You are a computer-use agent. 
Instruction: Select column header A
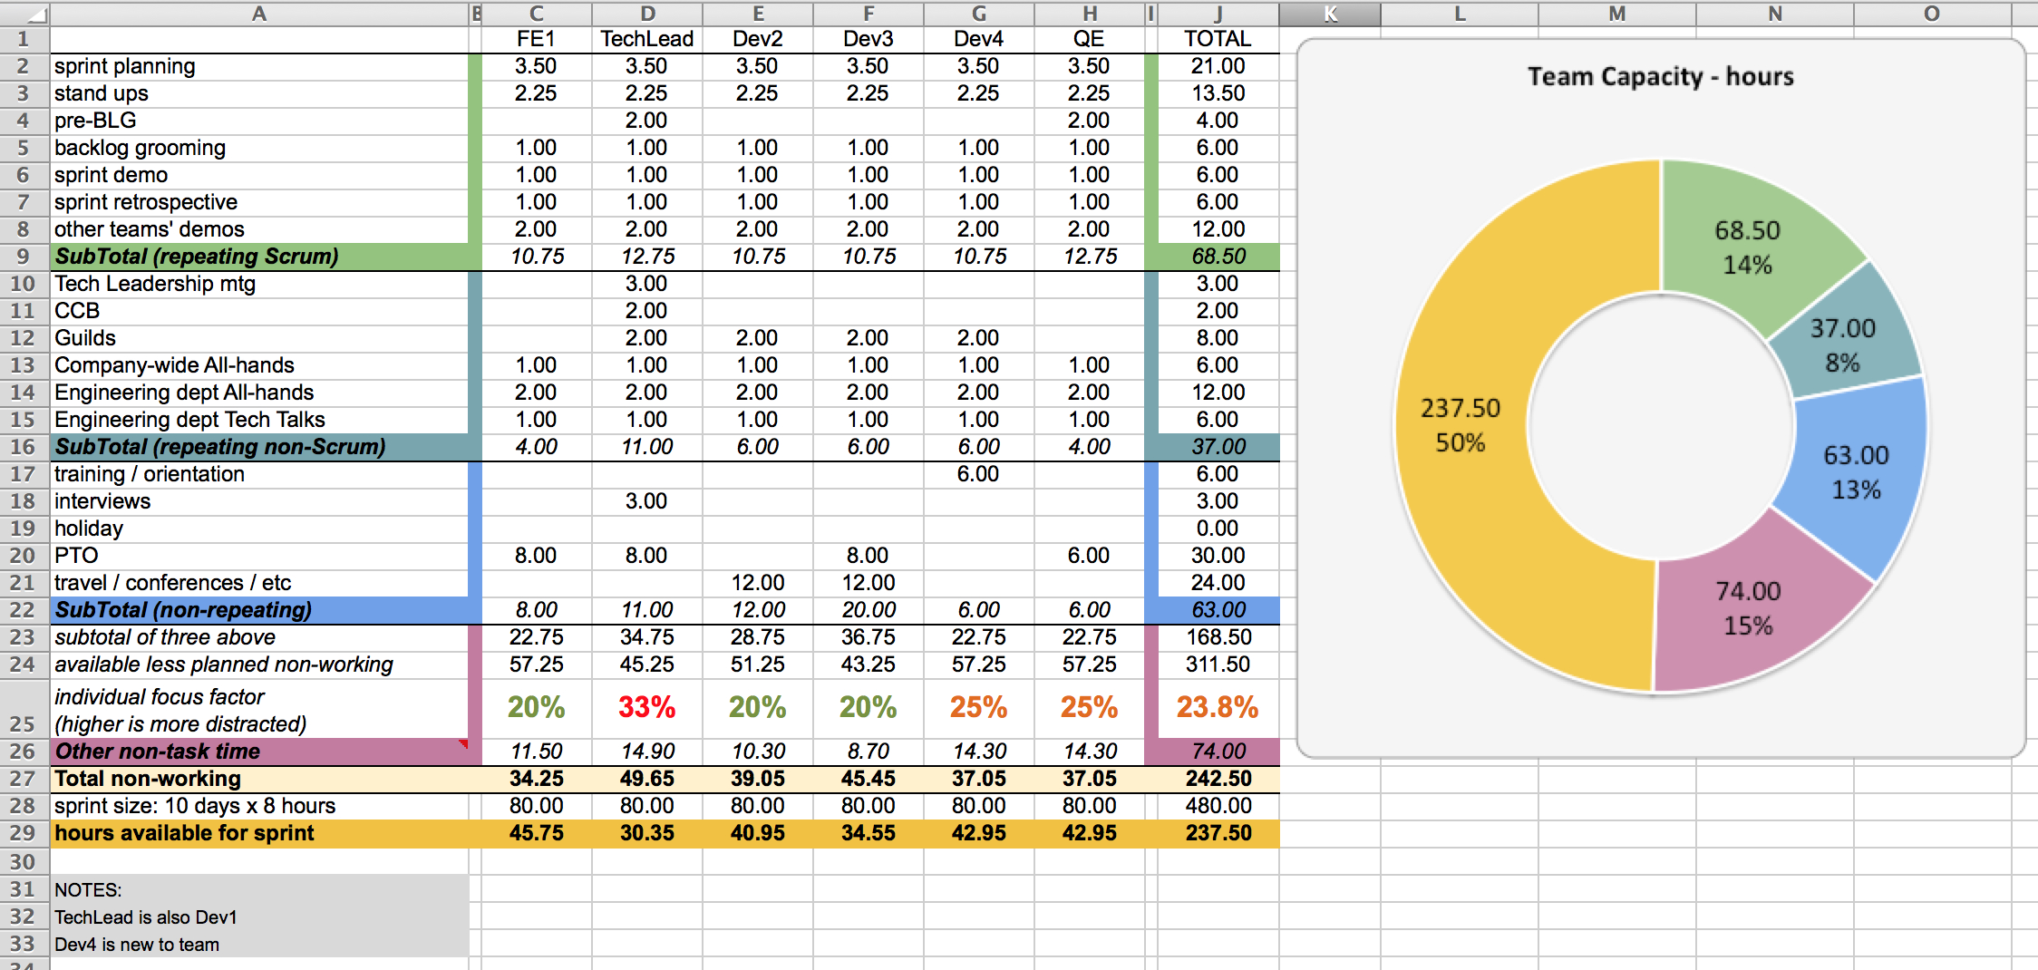pyautogui.click(x=259, y=14)
